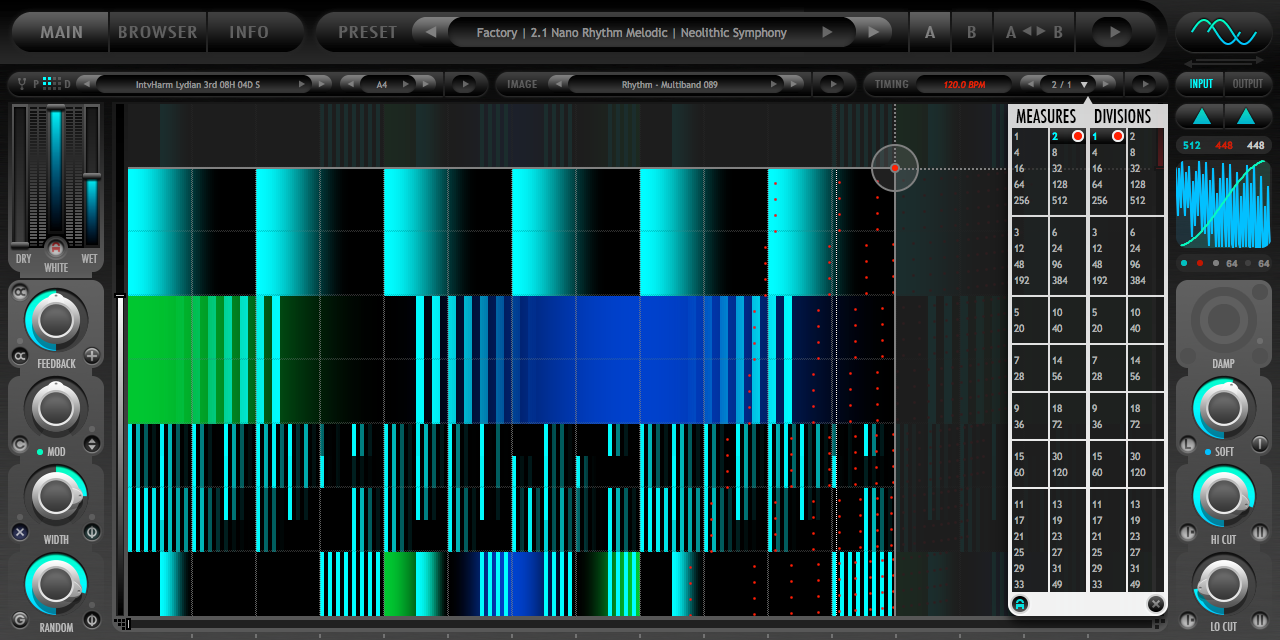Click the A to B compare button
This screenshot has width=1280, height=640.
tap(1035, 32)
